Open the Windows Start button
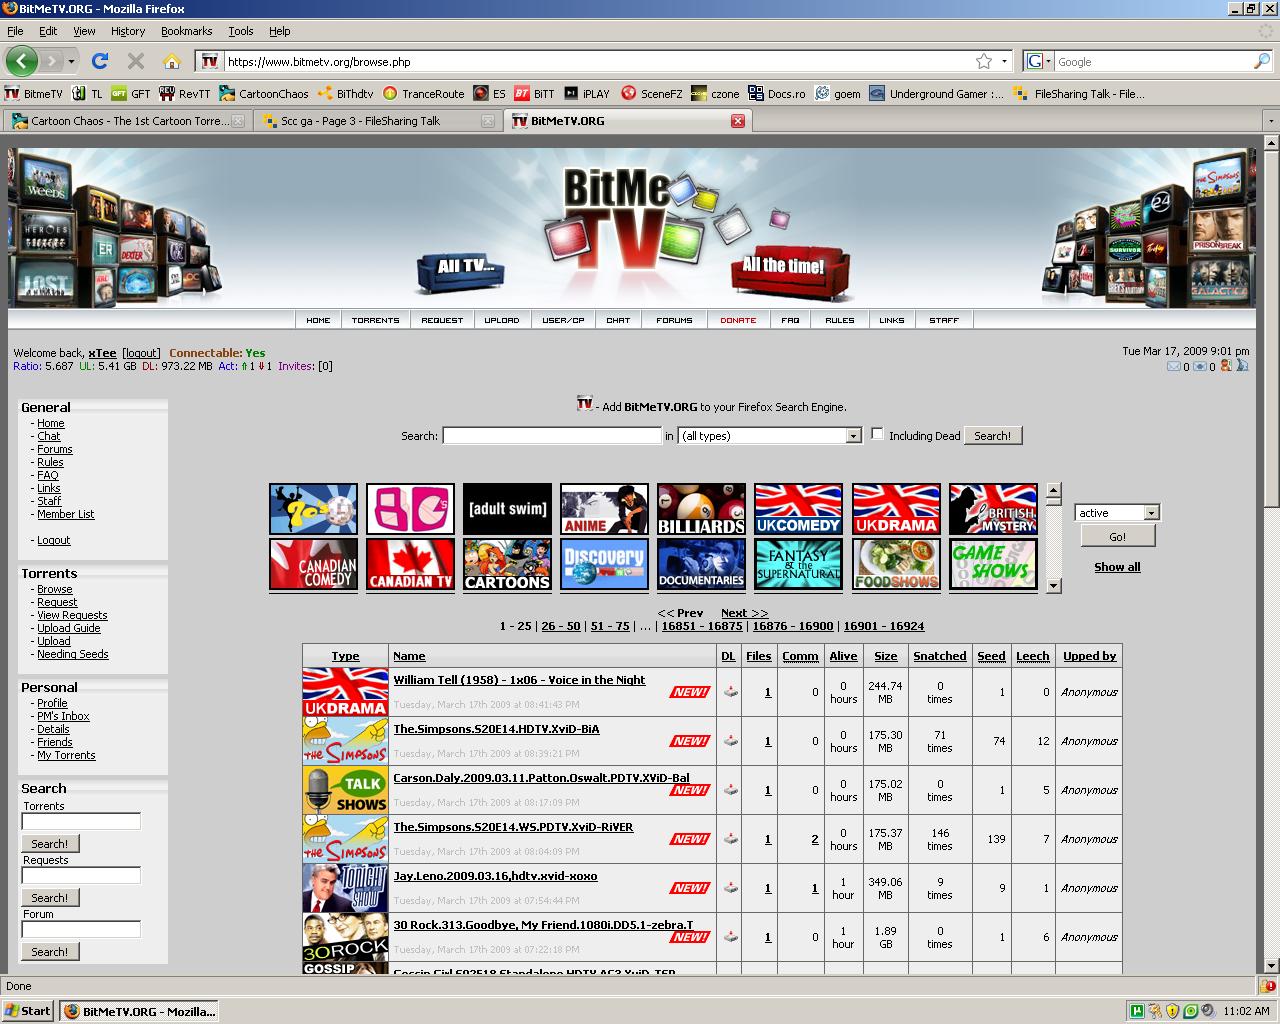Screen dimensions: 1280x1024 (x=28, y=1011)
